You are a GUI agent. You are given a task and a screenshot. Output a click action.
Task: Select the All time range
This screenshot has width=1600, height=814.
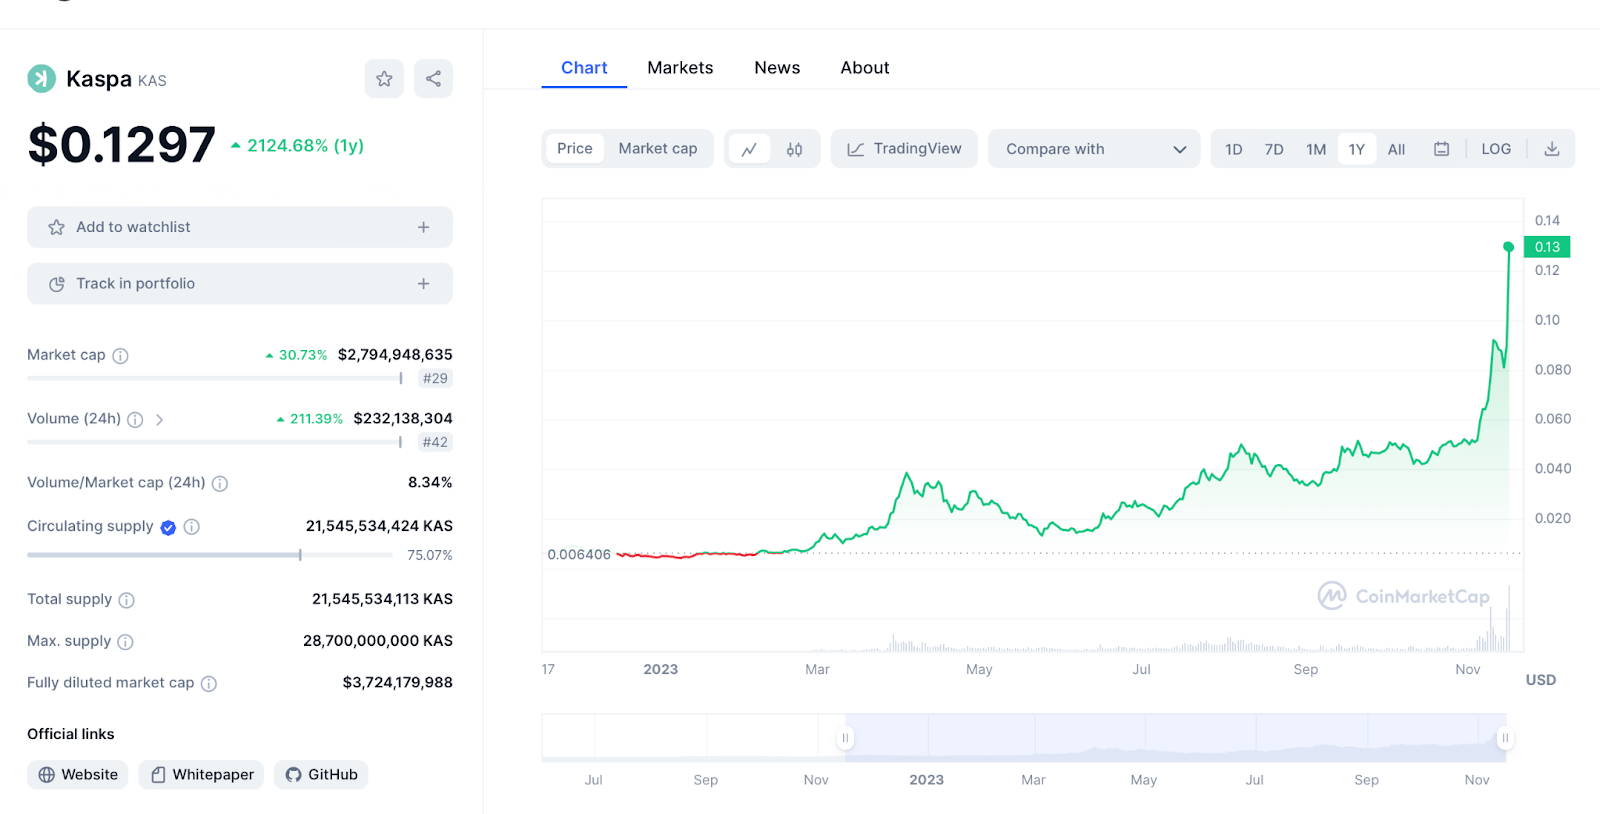pos(1397,149)
